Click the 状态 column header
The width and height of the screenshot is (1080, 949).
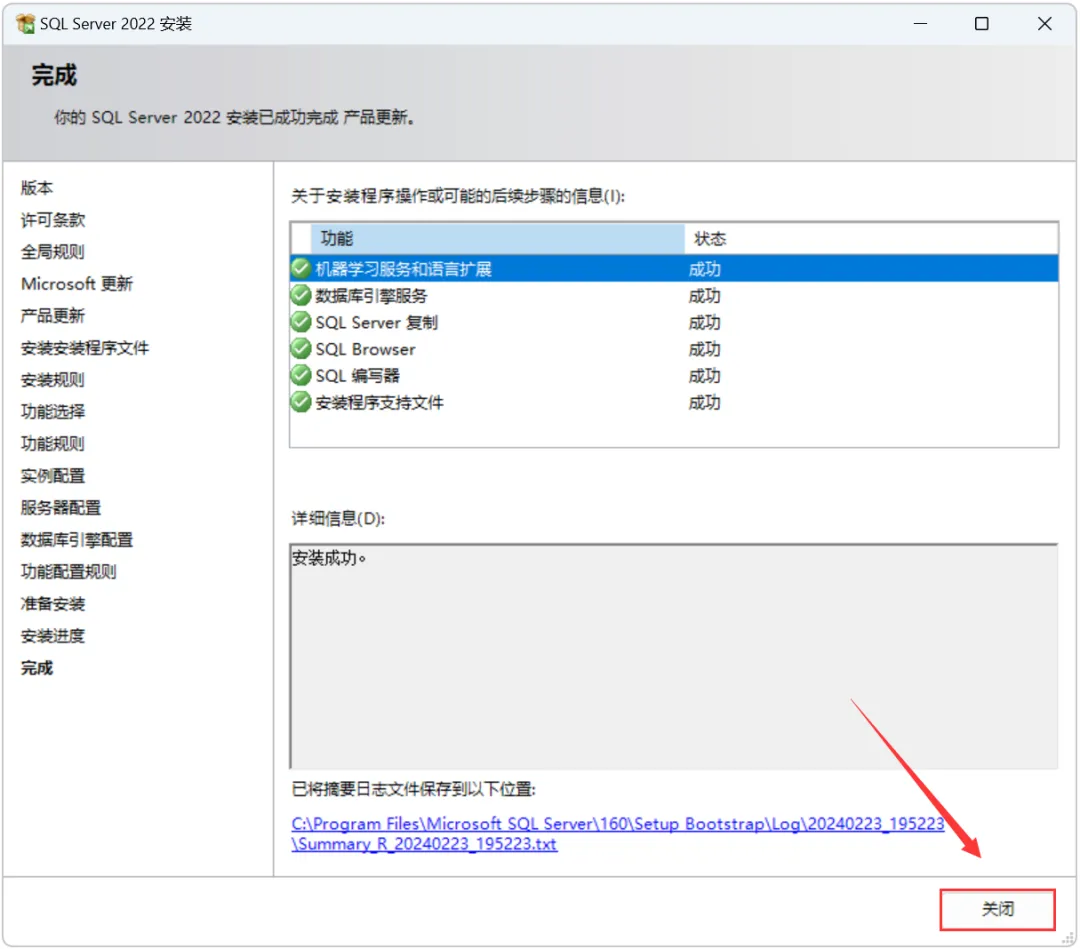(x=871, y=238)
